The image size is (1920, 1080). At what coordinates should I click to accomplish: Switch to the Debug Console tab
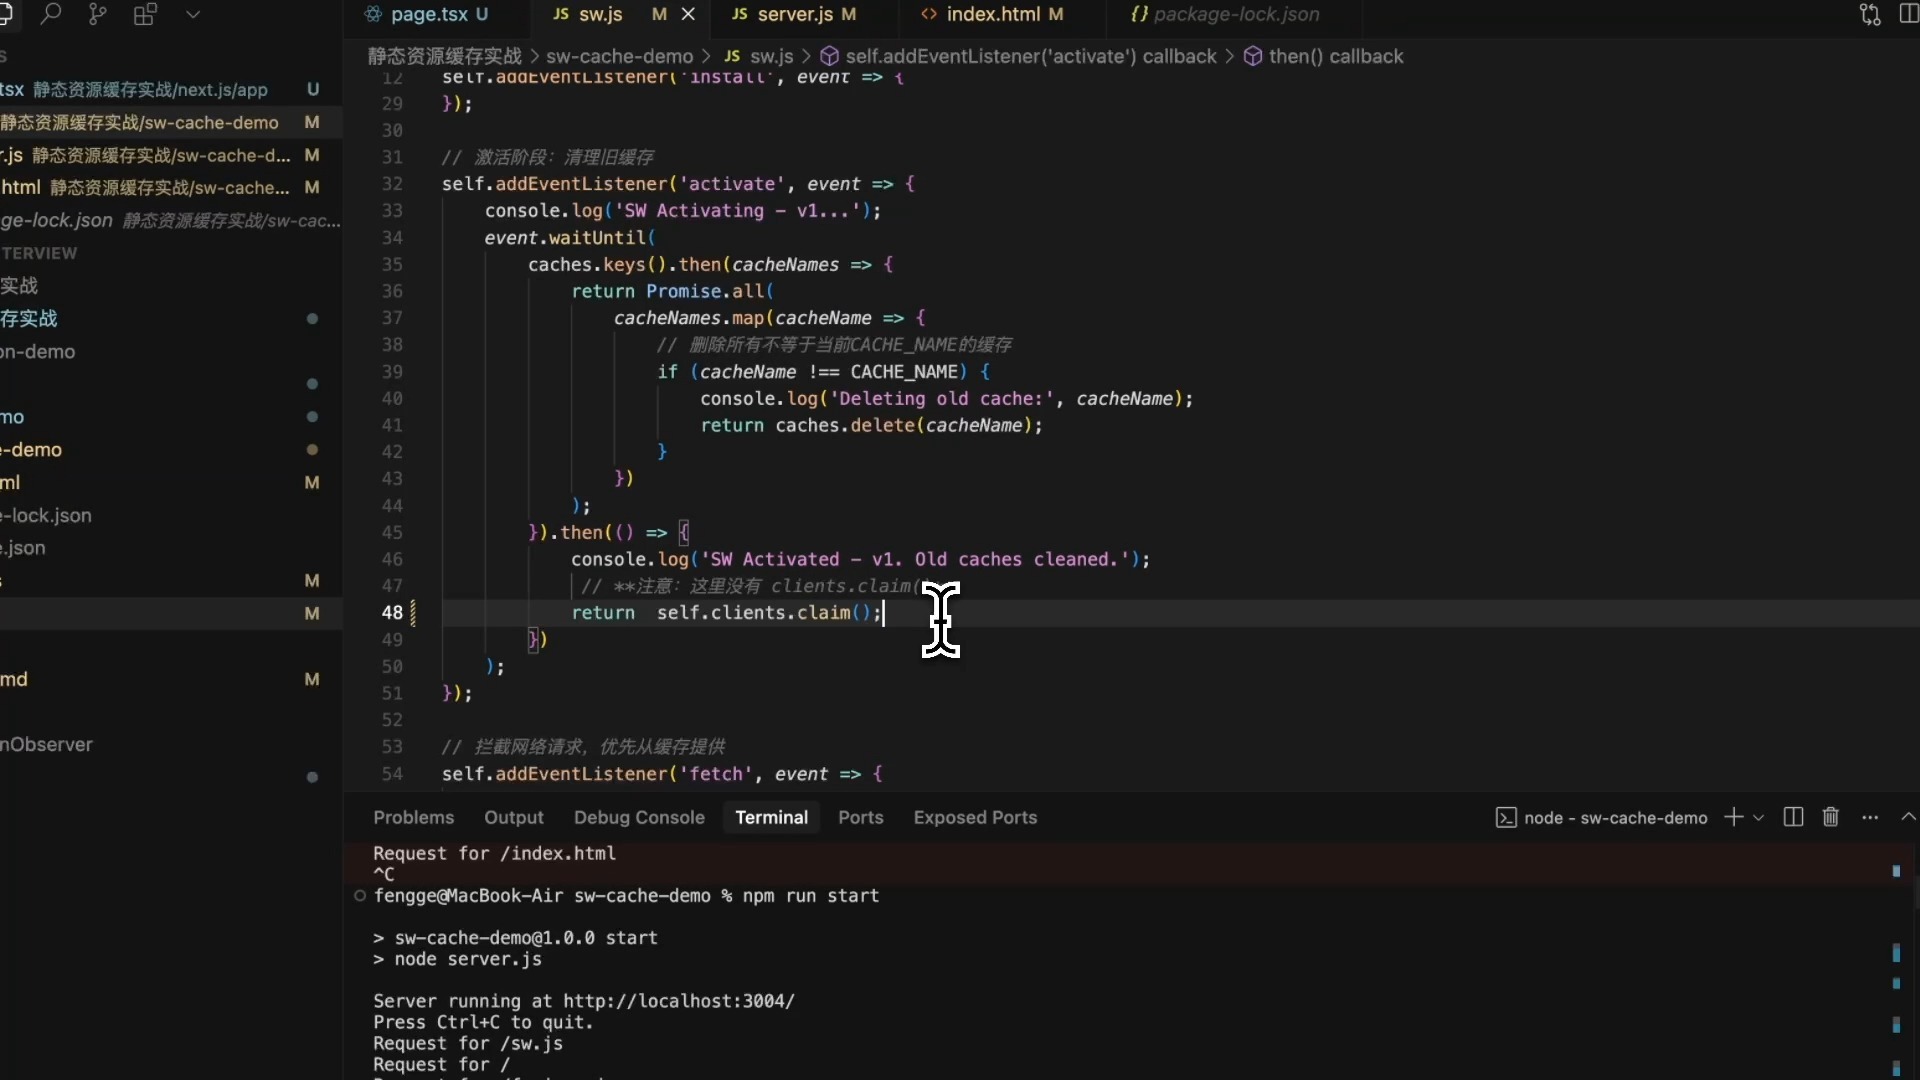coord(639,817)
